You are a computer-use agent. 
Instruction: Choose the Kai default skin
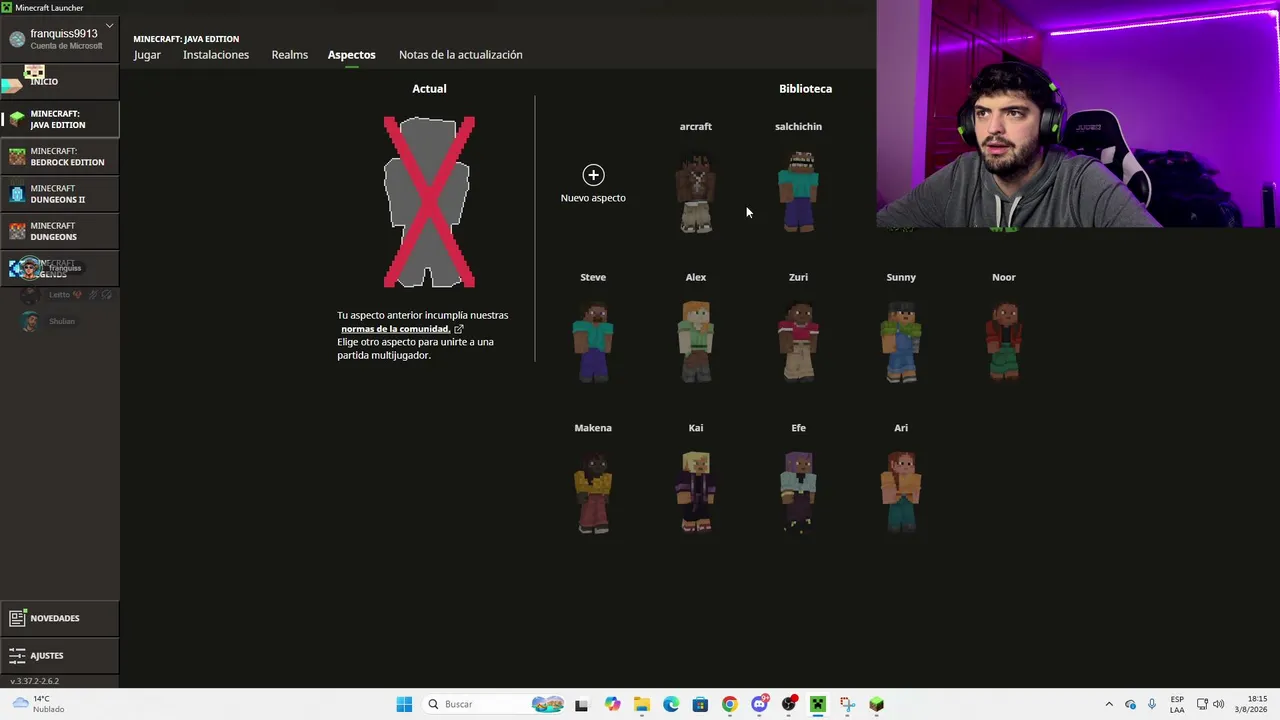696,492
